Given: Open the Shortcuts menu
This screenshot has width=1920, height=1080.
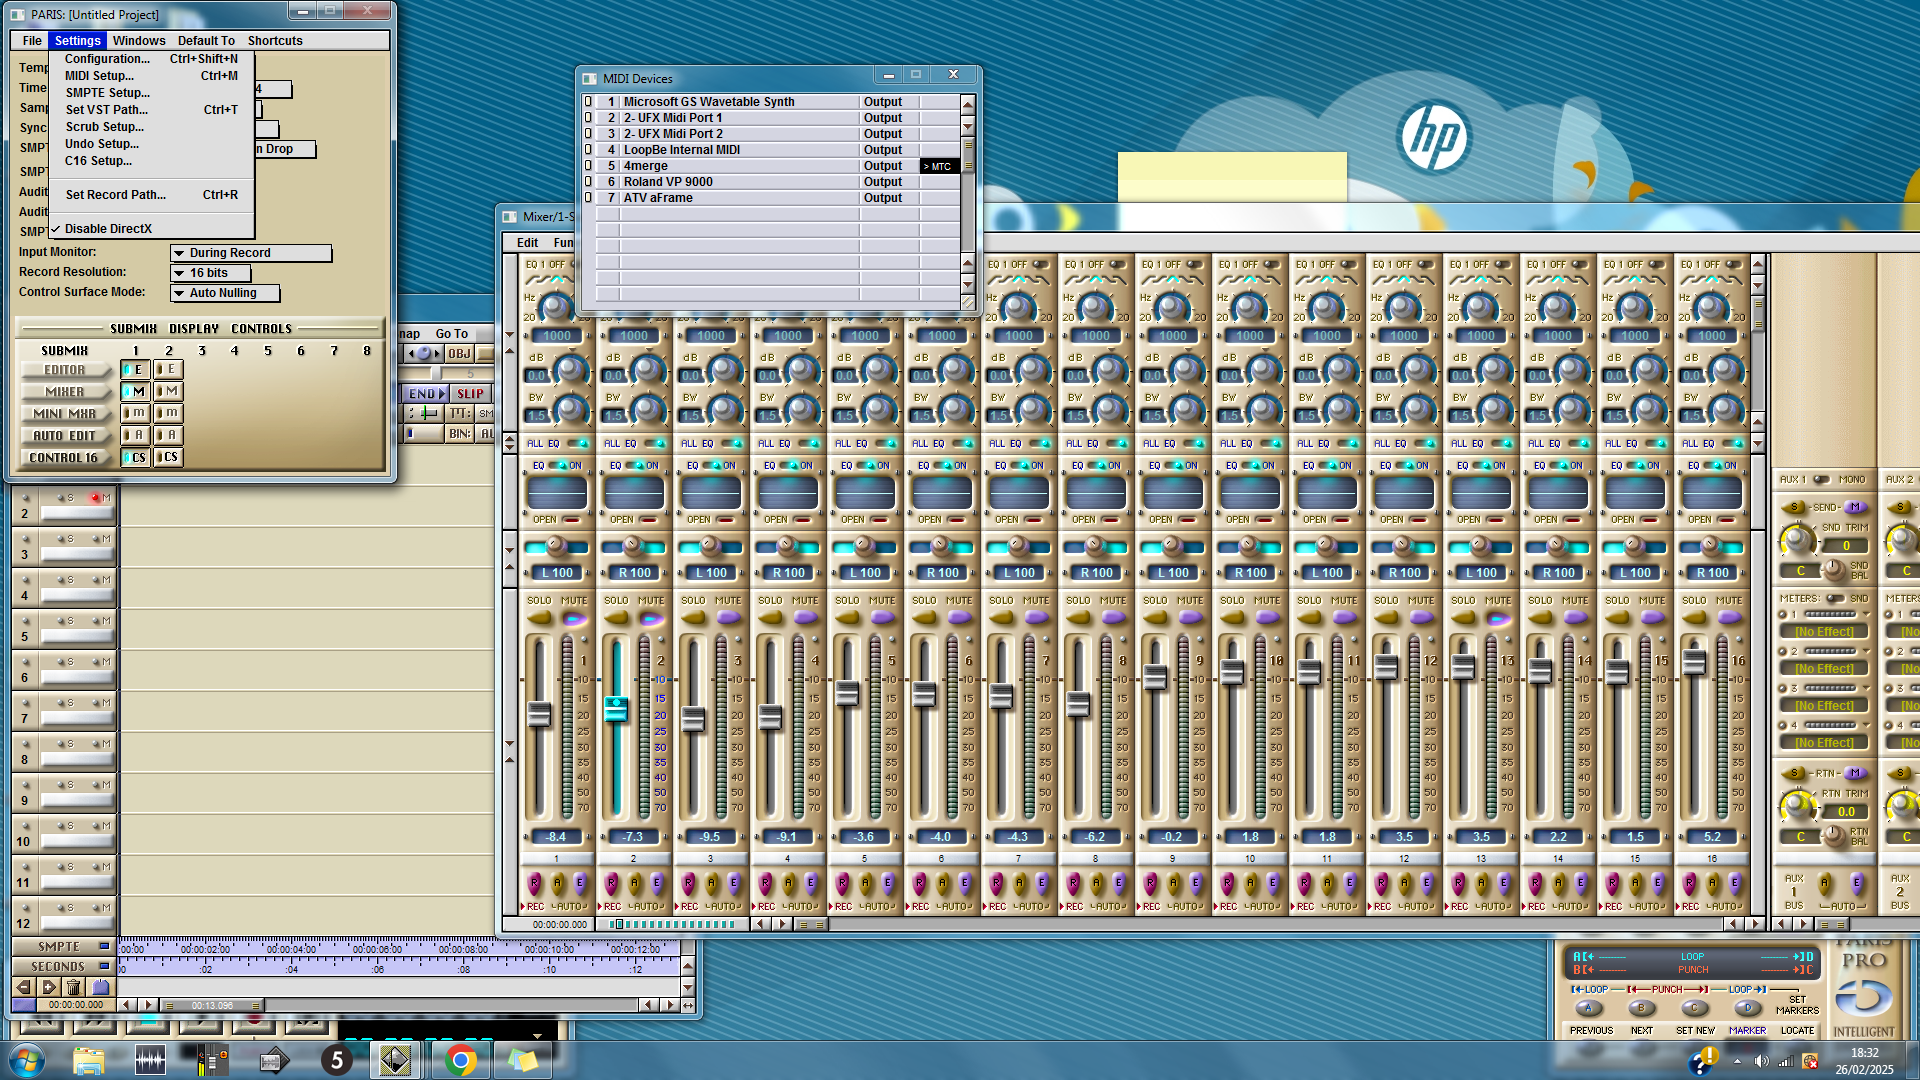Looking at the screenshot, I should point(275,41).
